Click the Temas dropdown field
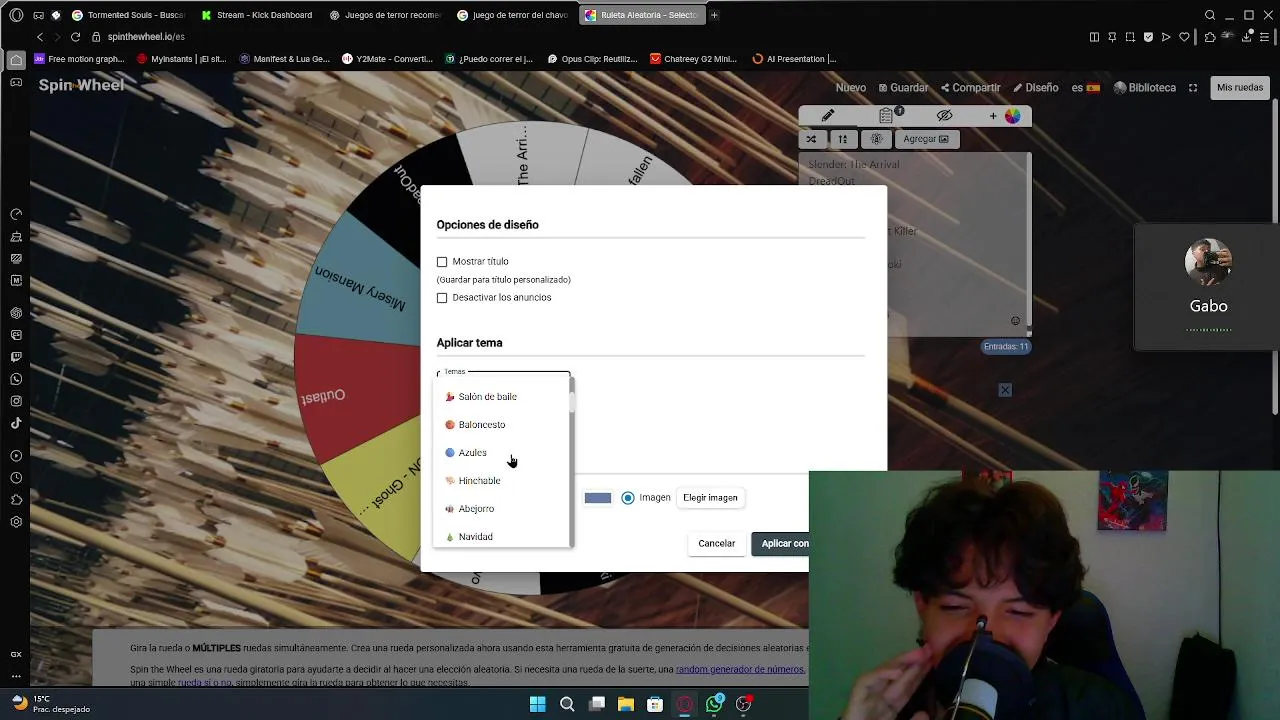The image size is (1280, 720). click(503, 375)
